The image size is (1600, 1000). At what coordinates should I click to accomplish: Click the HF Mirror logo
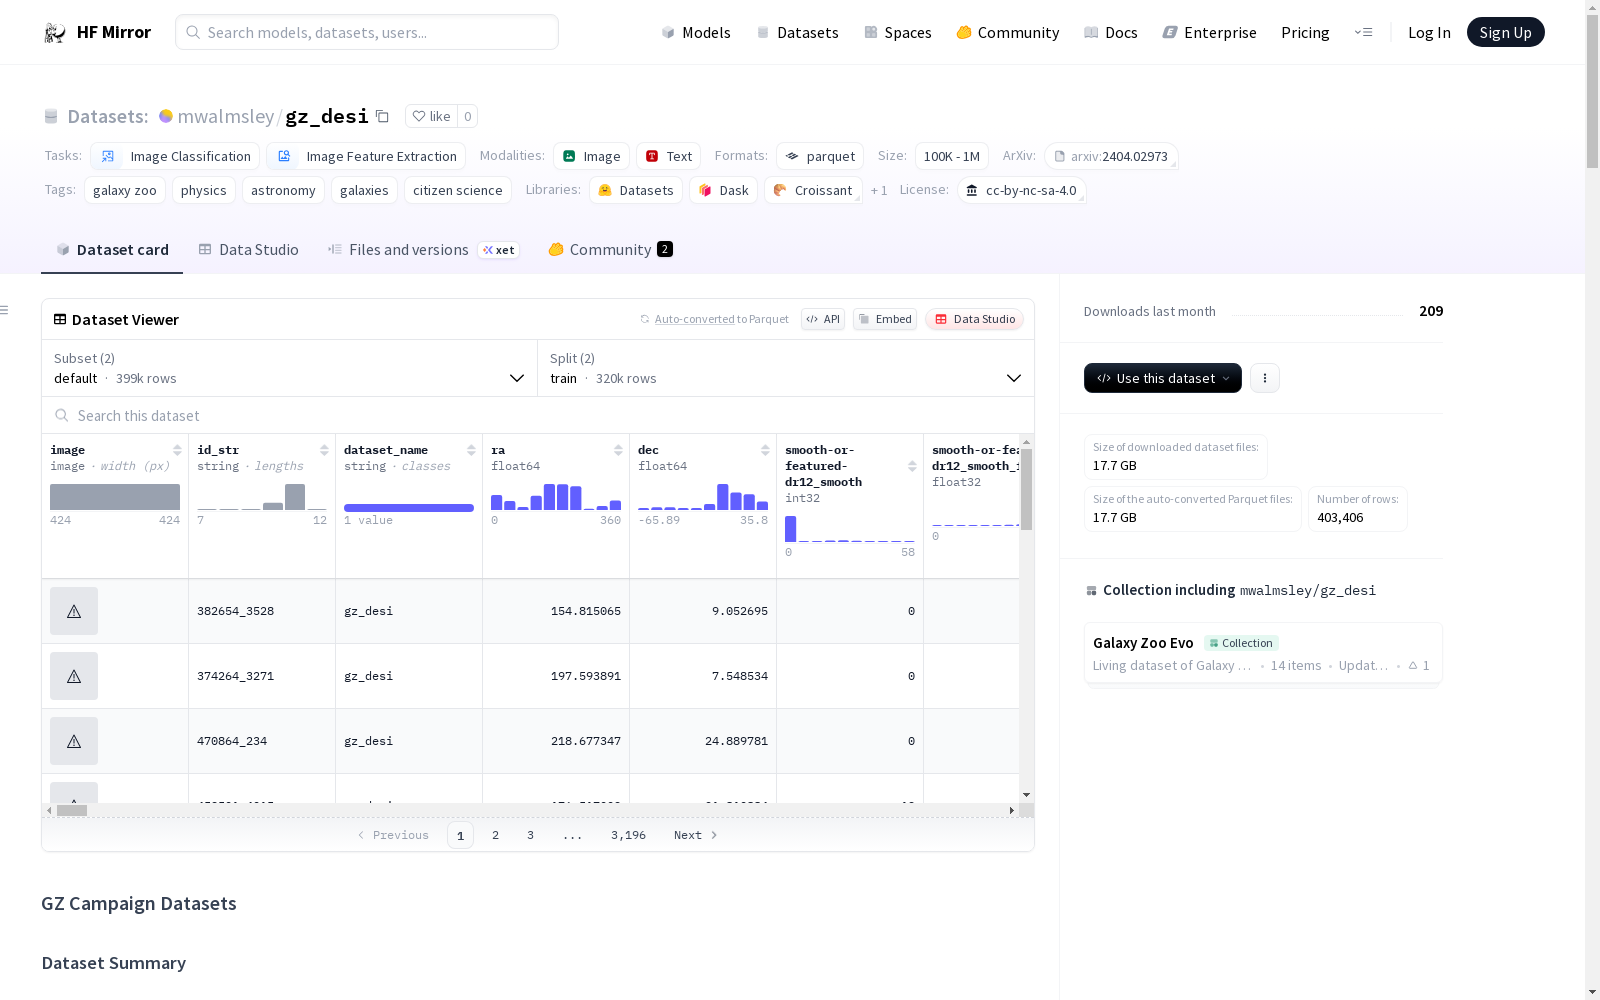97,32
